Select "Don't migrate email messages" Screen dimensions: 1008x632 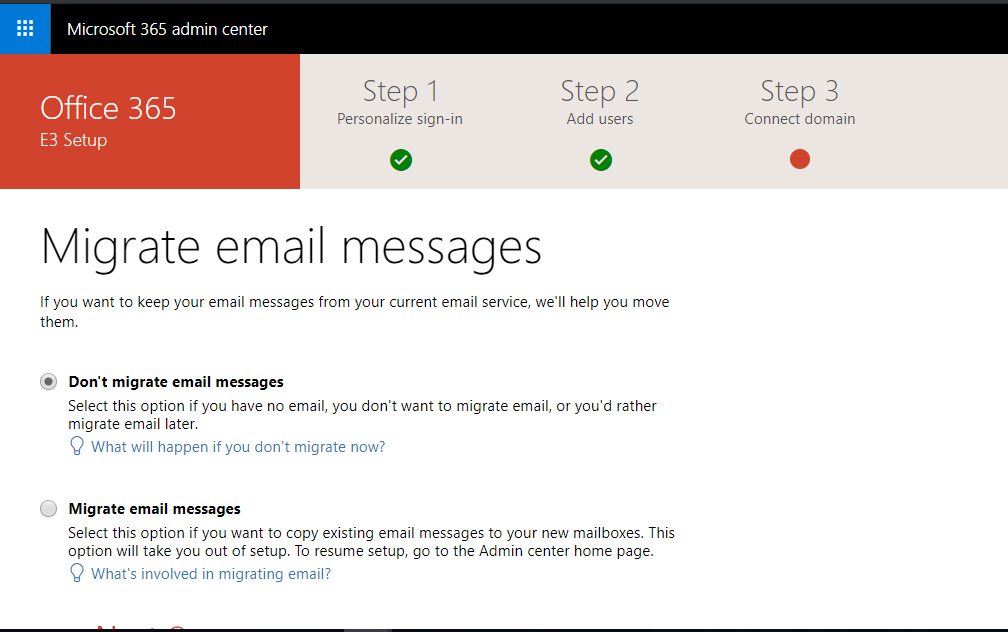click(48, 381)
